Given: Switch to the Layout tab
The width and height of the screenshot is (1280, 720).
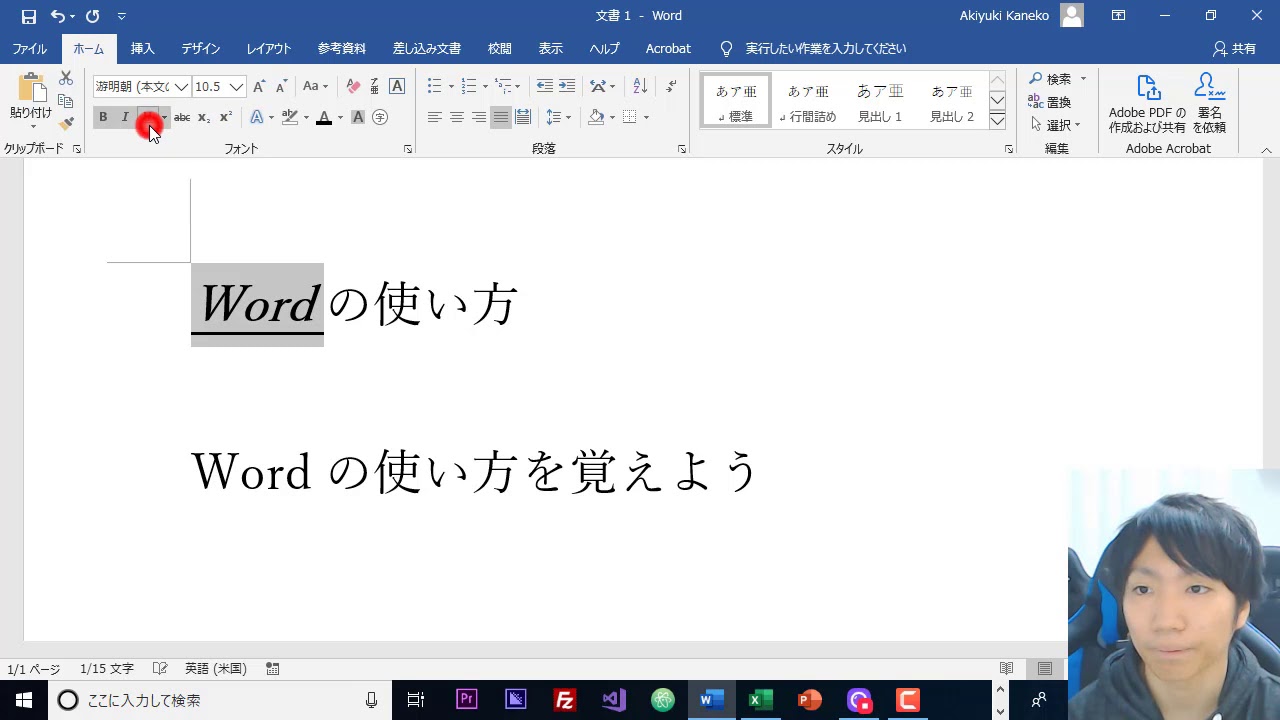Looking at the screenshot, I should point(269,48).
